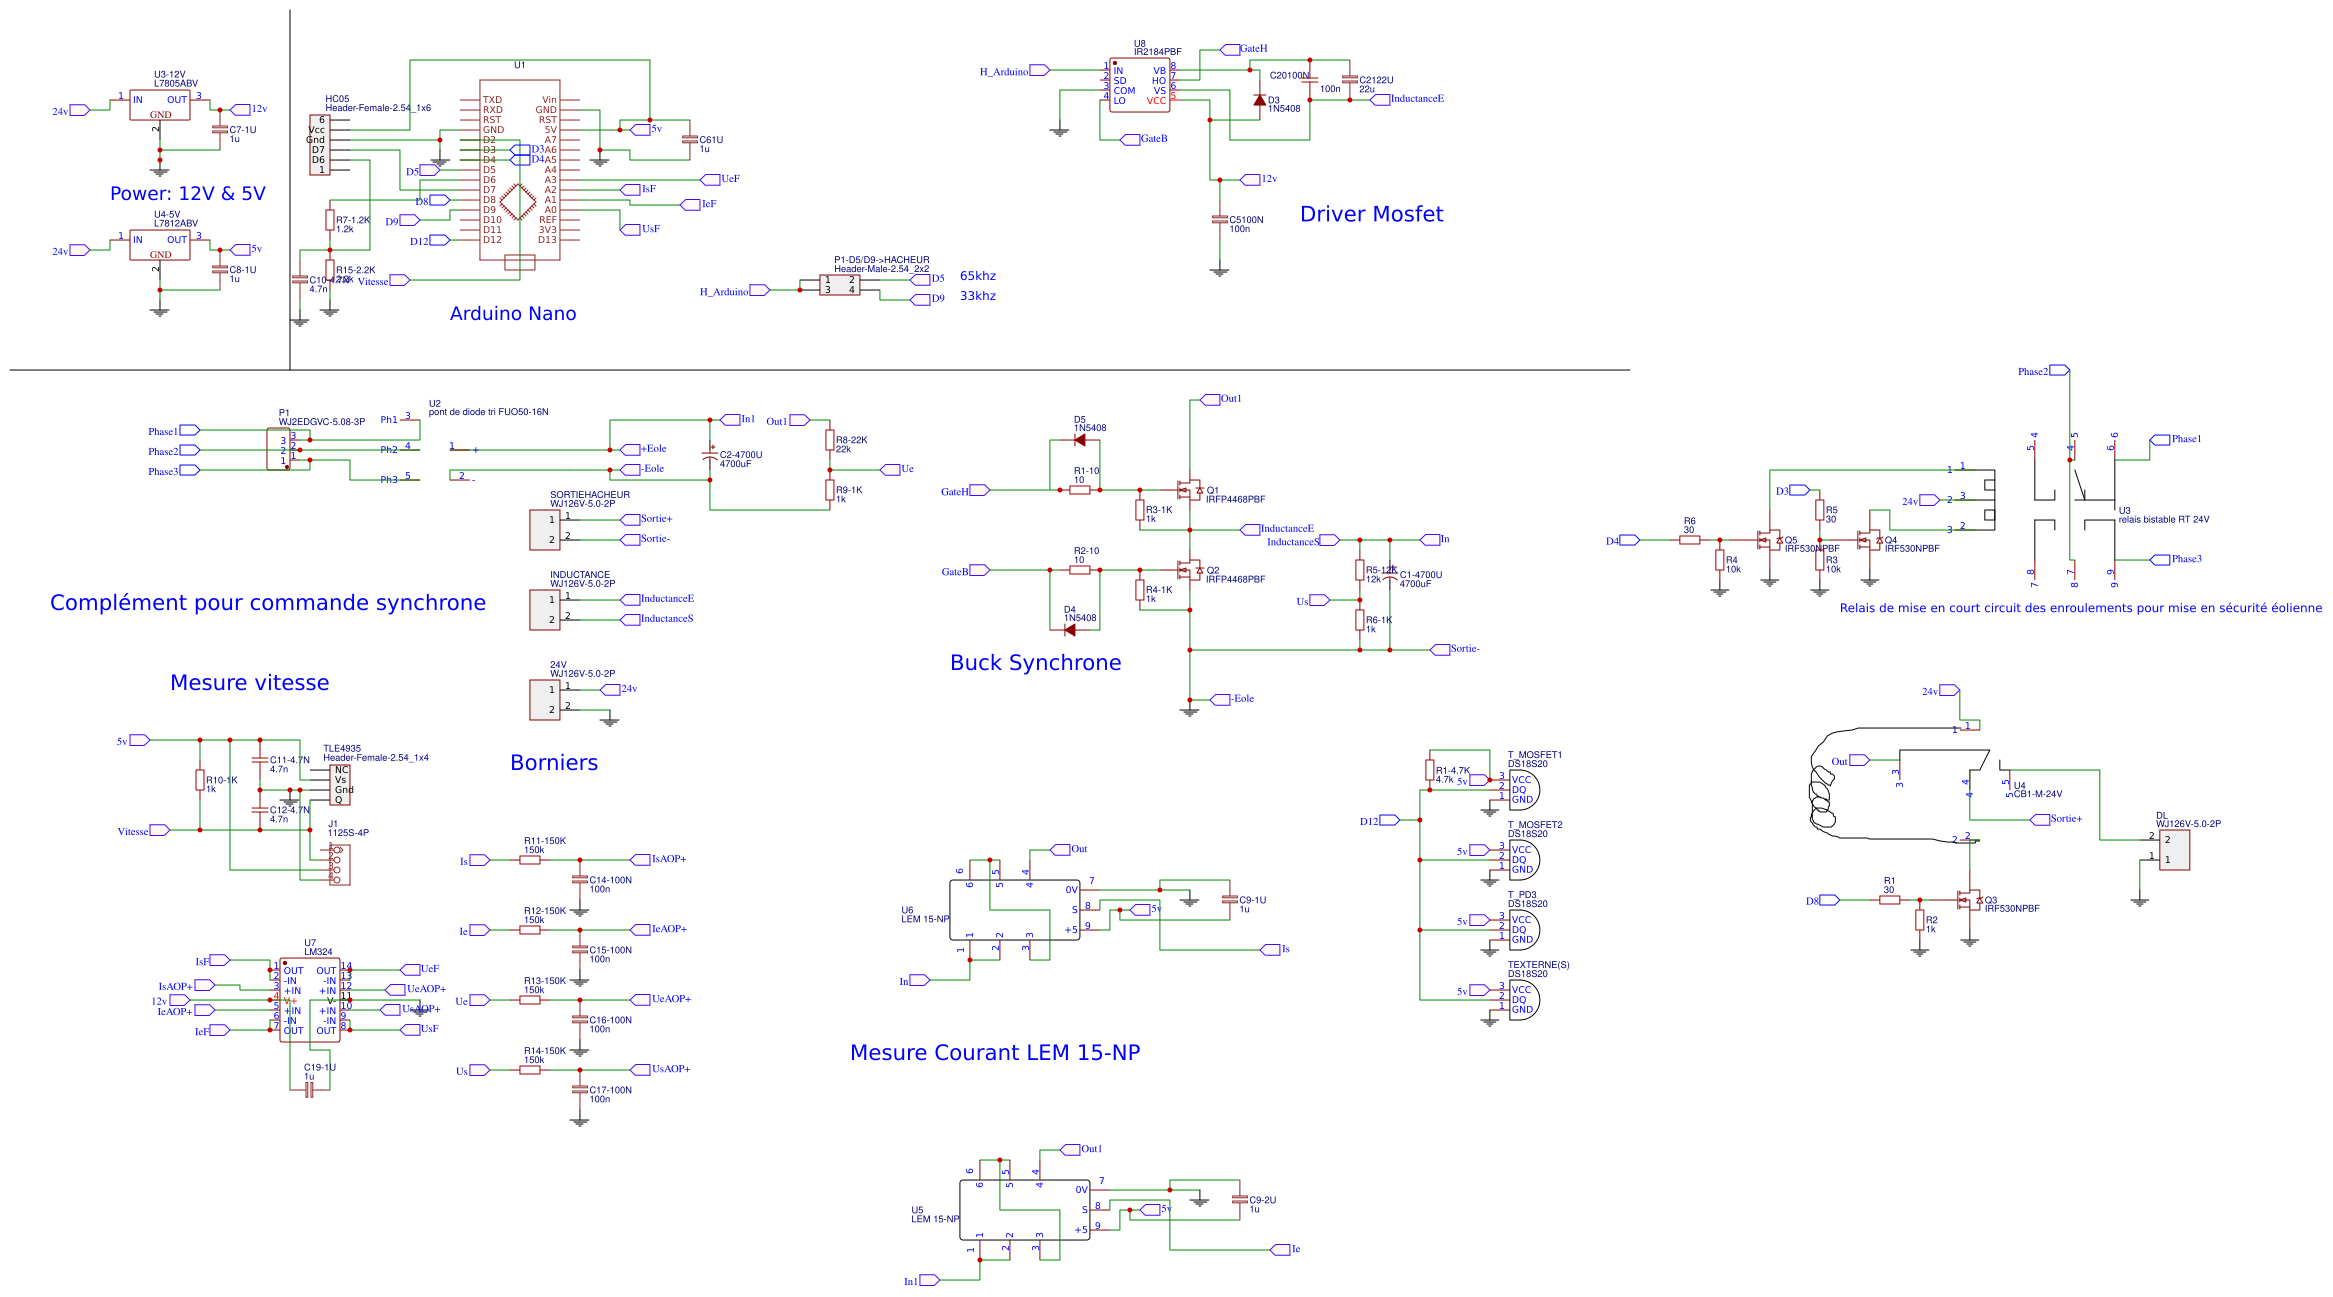Select the P1-D5/D9 HACHEUR 2x2 header
This screenshot has width=2333, height=1297.
839,285
